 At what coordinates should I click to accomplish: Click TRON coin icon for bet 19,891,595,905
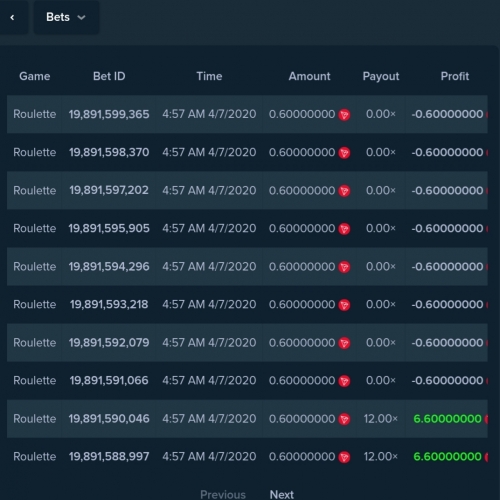point(344,229)
